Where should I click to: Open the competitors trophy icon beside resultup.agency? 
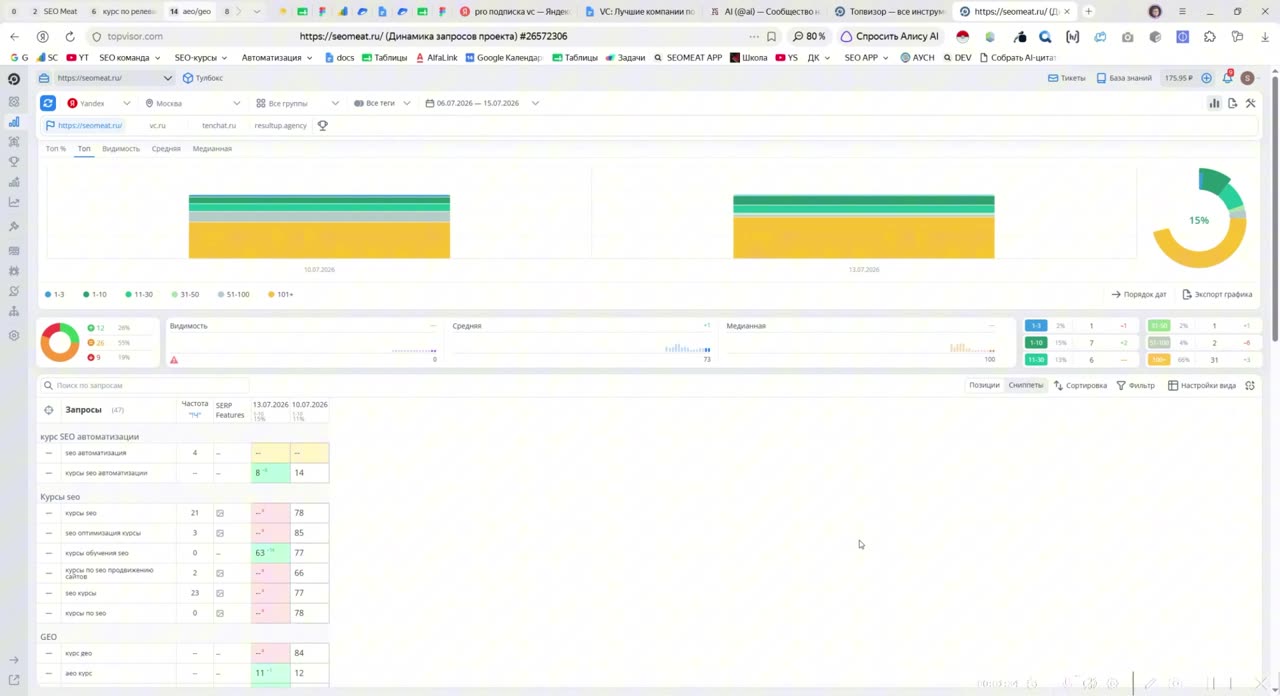[323, 126]
